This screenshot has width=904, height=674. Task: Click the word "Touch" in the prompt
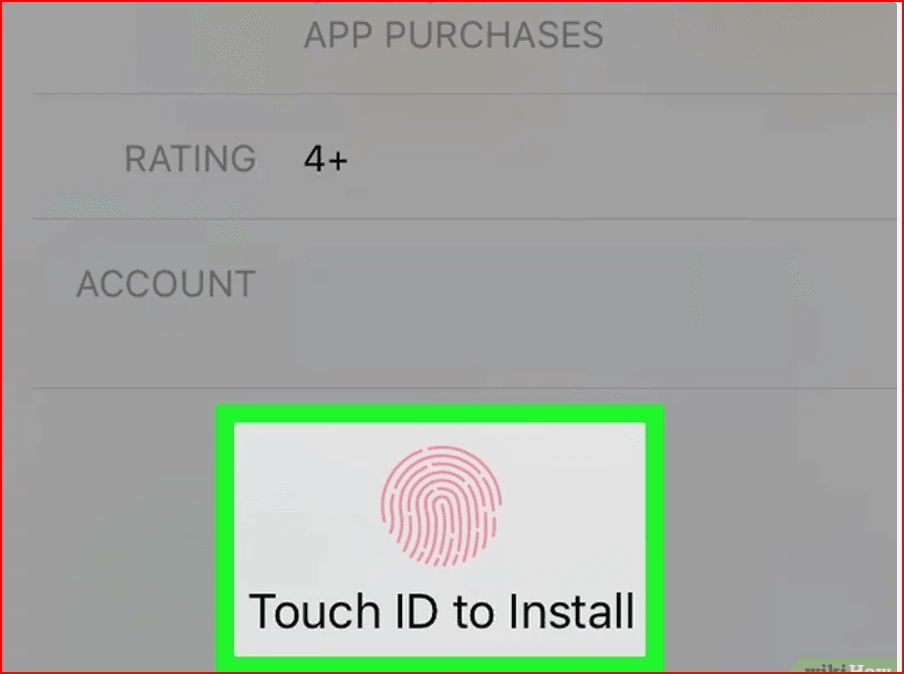314,611
